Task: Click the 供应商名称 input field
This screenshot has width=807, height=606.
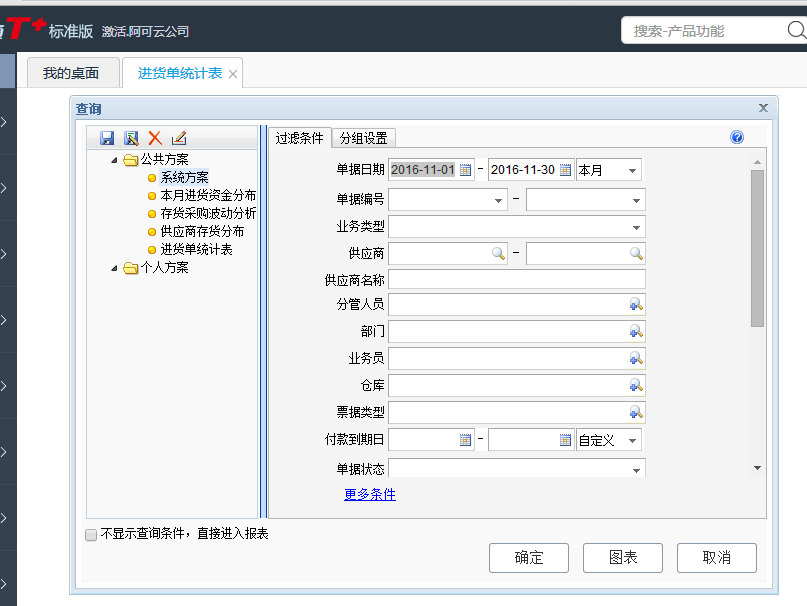Action: tap(517, 280)
